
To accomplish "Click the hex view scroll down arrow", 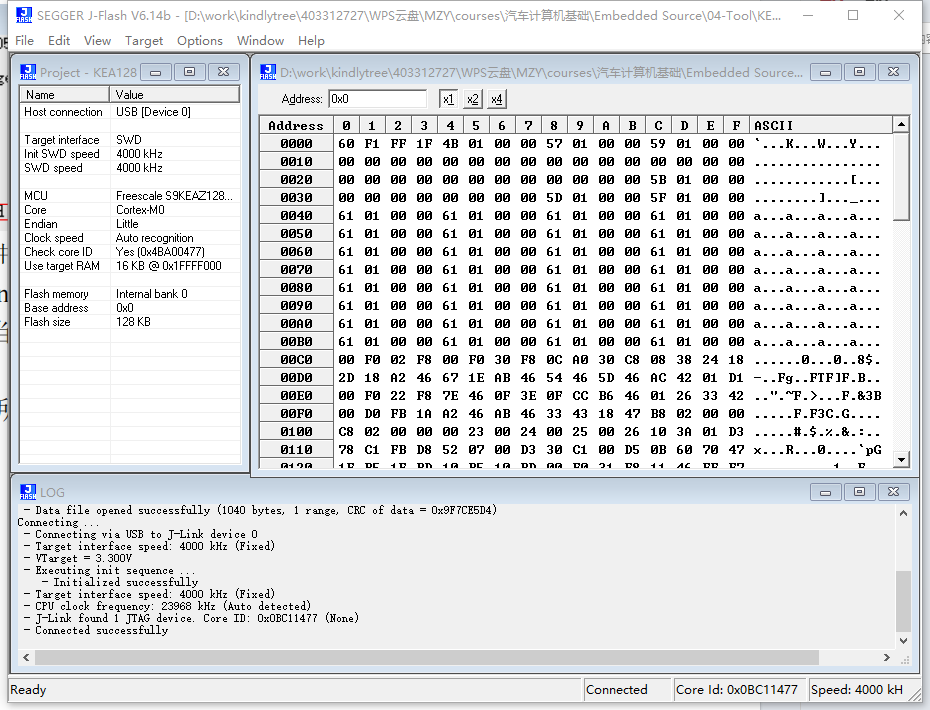I will [901, 459].
